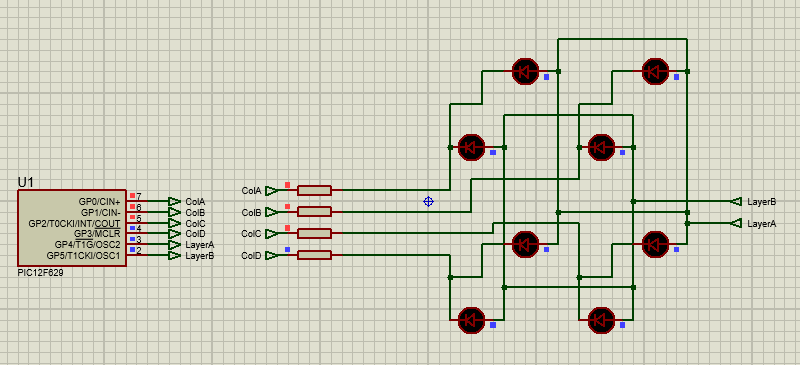
Task: Select the resistor on the ColA line
Action: coord(314,190)
